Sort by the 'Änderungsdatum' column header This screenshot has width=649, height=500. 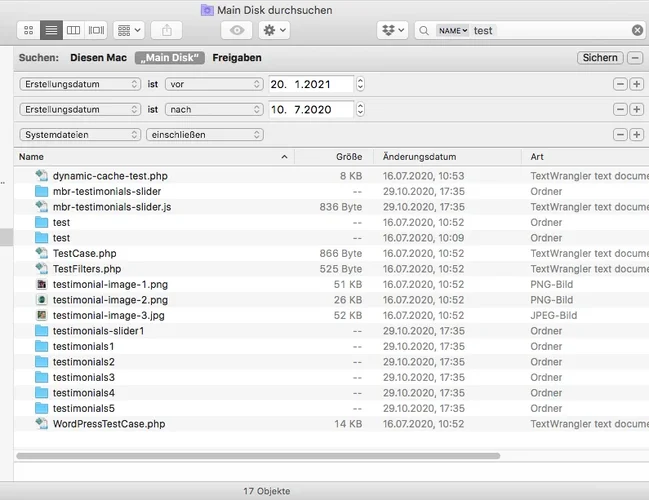420,157
